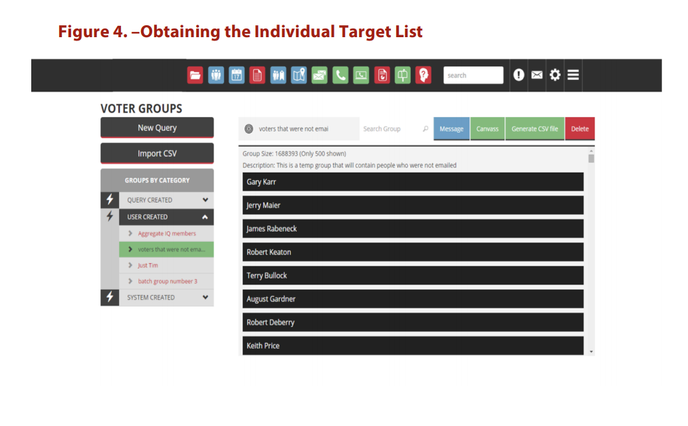Screen dimensions: 688x426
Task: Select voter row Robert Keaton
Action: pos(413,252)
